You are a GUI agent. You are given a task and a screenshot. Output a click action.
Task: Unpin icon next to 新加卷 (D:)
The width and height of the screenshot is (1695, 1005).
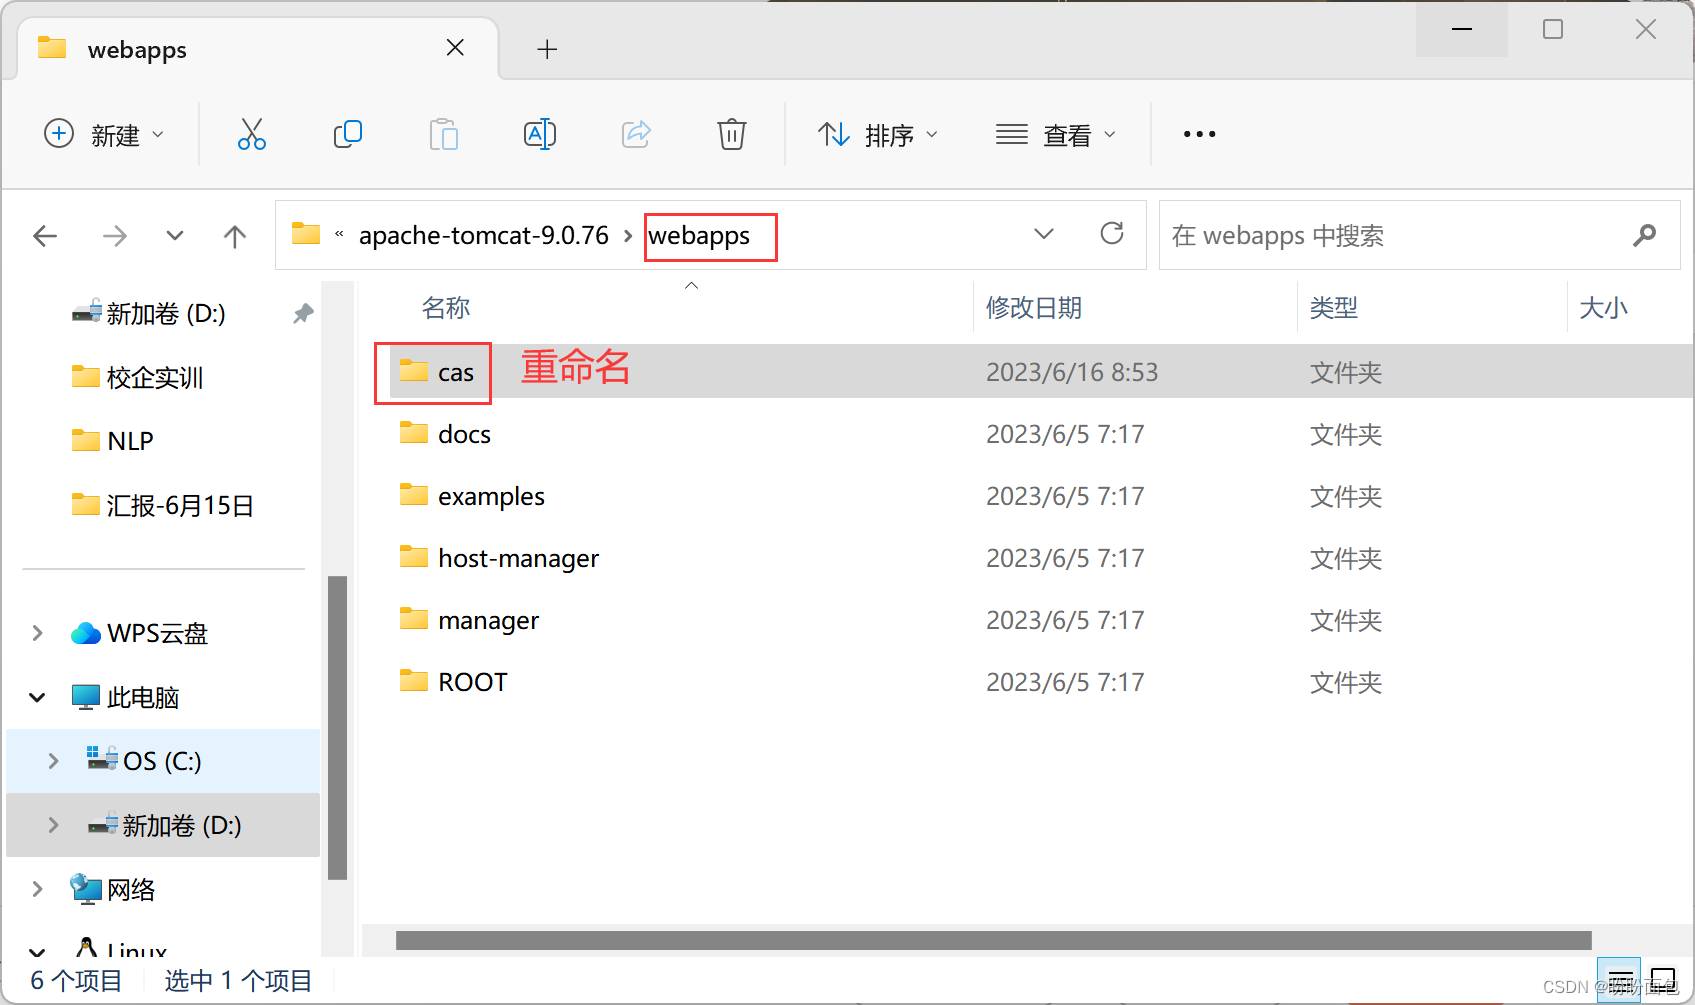coord(302,314)
